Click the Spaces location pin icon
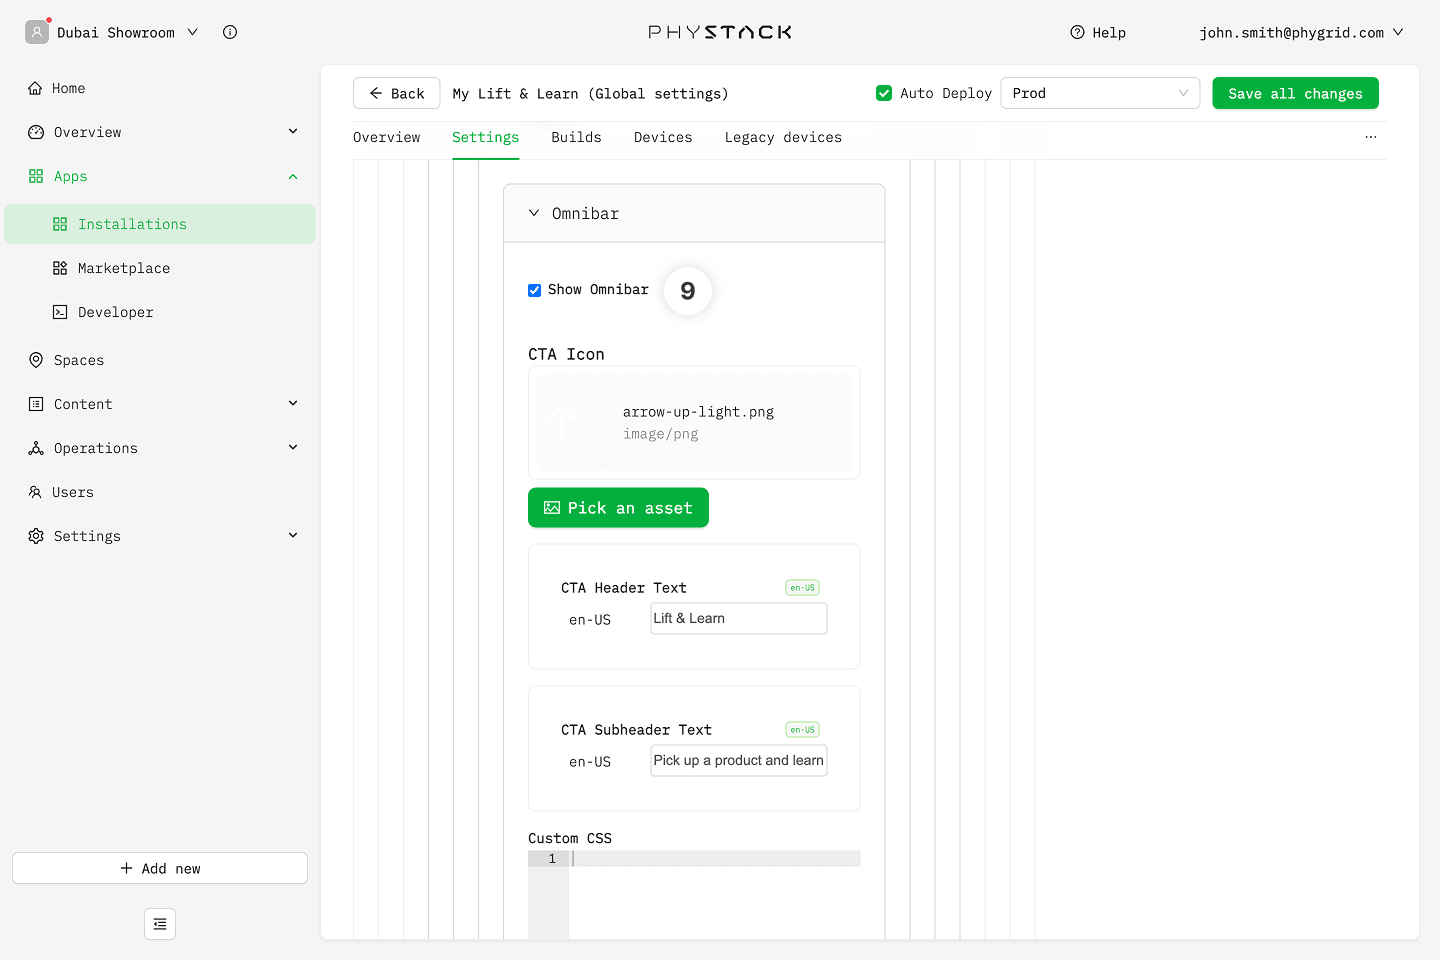This screenshot has height=960, width=1440. tap(36, 360)
